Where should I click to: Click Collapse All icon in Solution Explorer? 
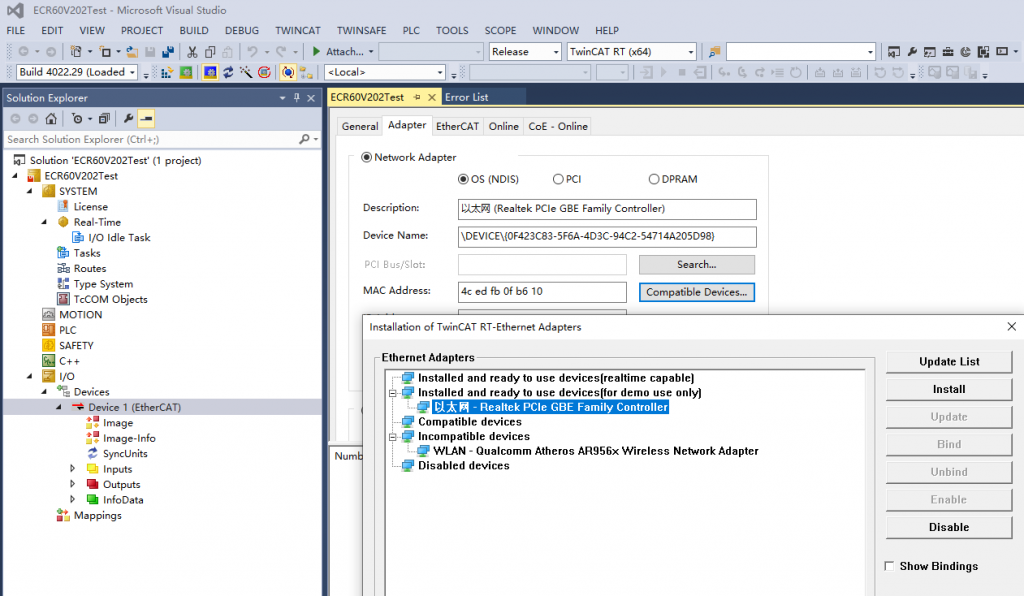pyautogui.click(x=104, y=119)
